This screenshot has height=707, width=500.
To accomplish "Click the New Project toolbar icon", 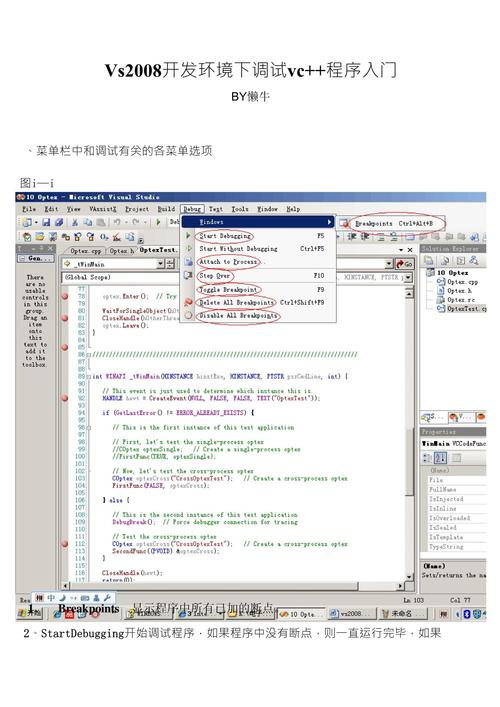I will click(27, 222).
